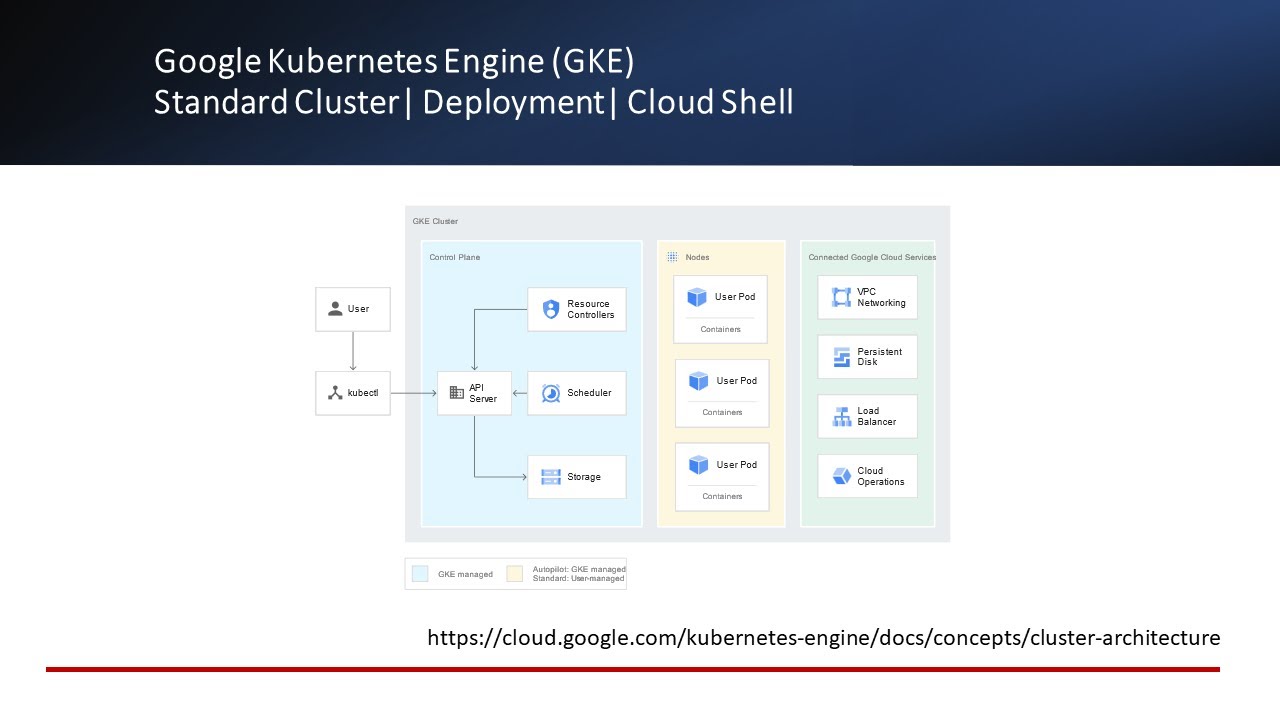
Task: Select the "Persistent Disk" label
Action: (x=879, y=357)
